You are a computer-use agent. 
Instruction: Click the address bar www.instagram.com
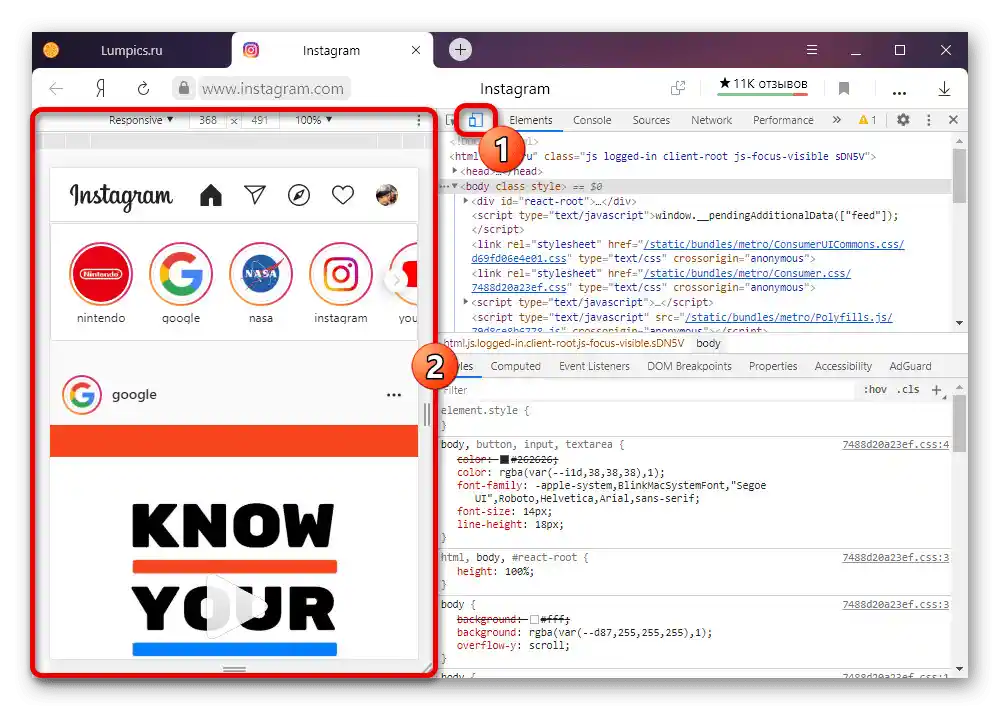tap(273, 89)
